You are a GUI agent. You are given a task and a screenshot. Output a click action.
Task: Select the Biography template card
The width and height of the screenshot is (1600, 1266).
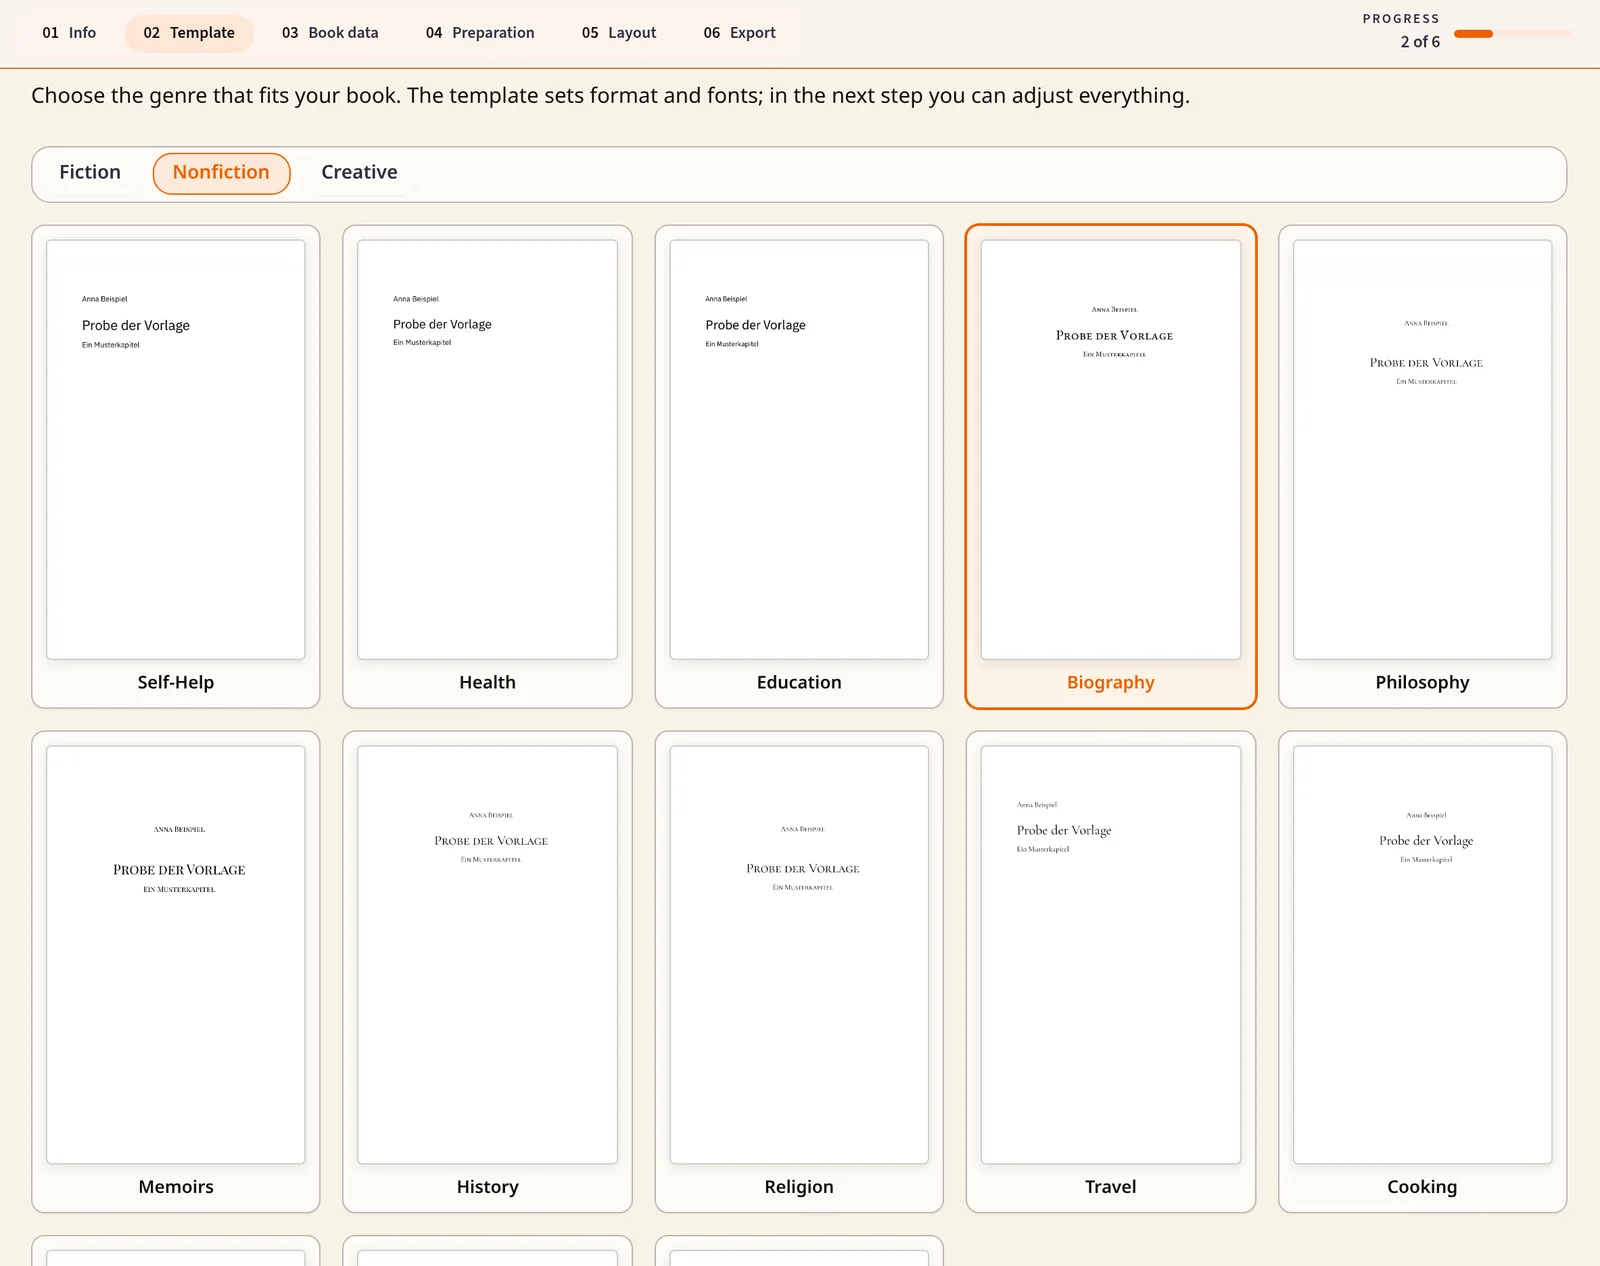click(x=1110, y=467)
